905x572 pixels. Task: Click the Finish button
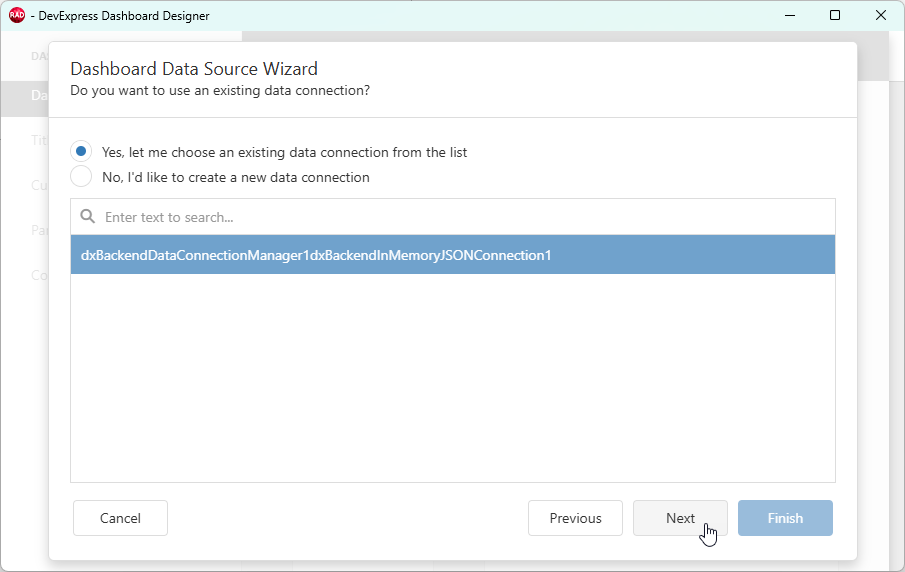(x=785, y=518)
